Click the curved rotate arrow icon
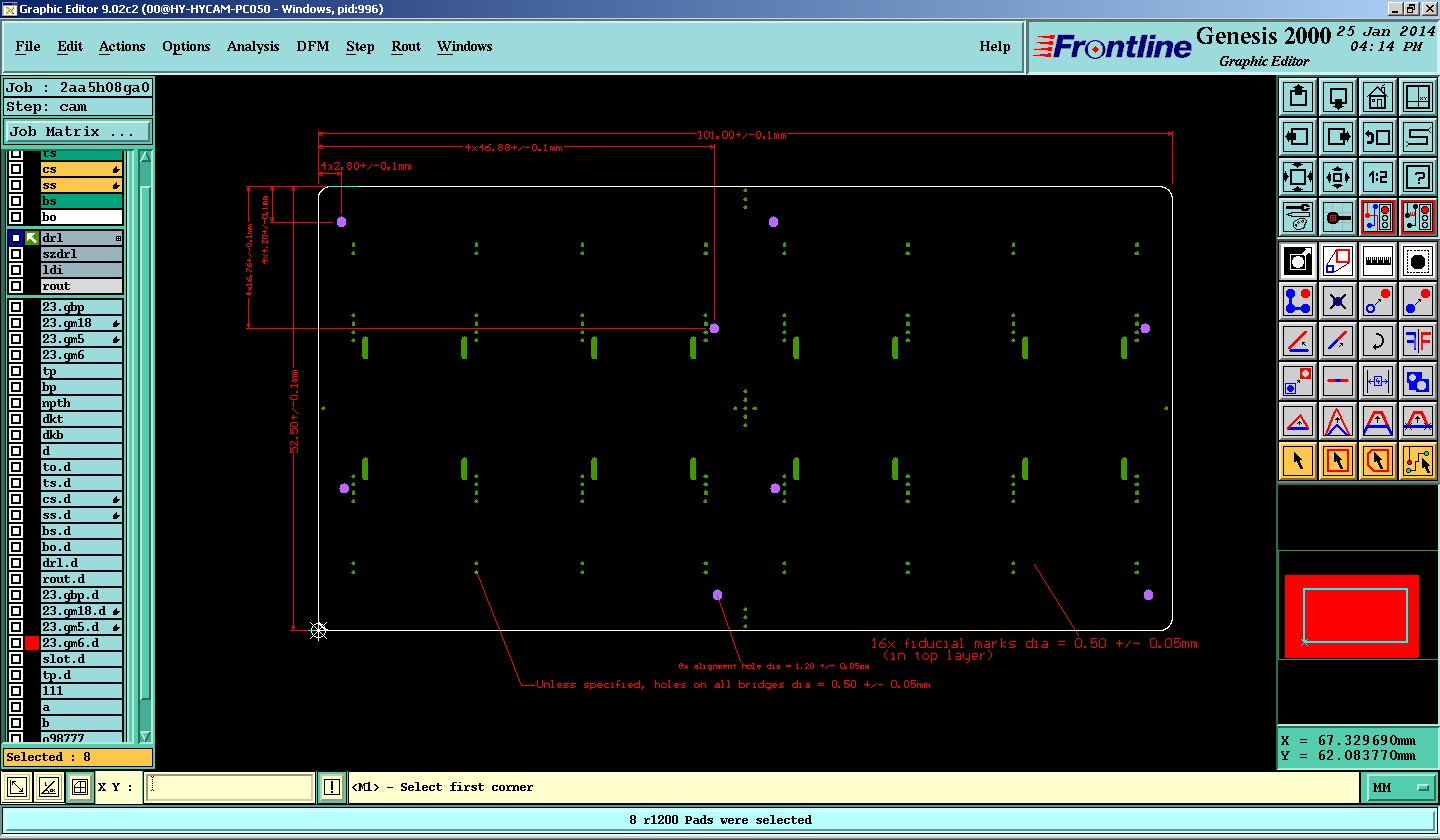The height and width of the screenshot is (840, 1440). [x=1378, y=341]
